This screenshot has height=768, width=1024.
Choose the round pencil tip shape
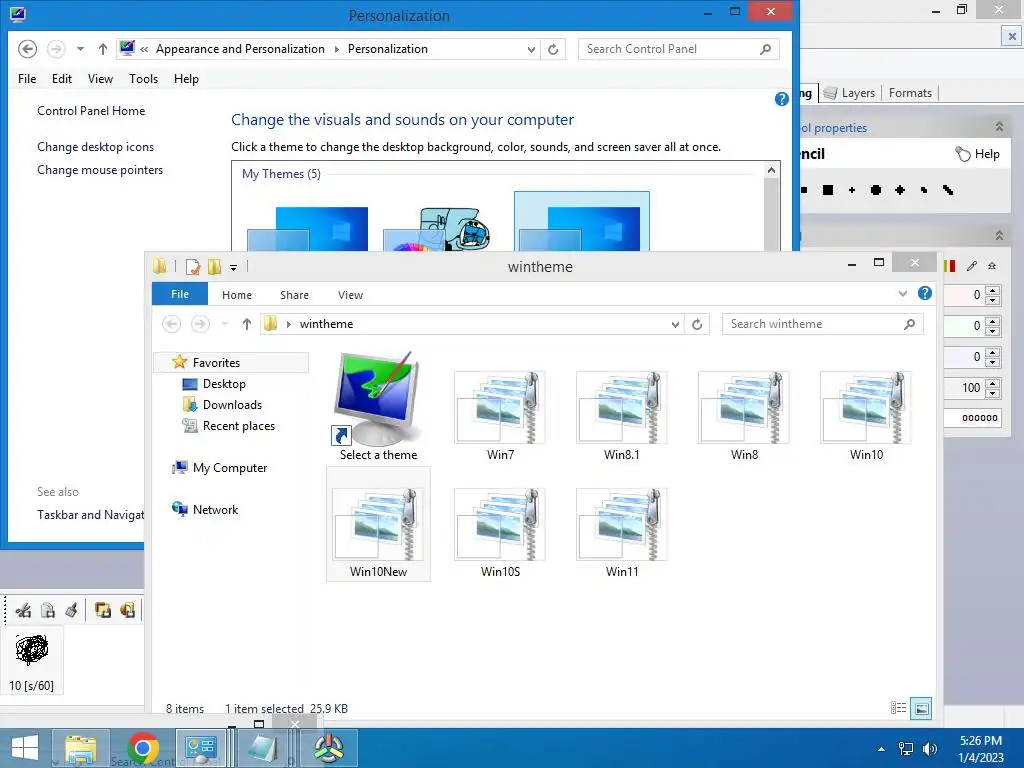[x=876, y=190]
